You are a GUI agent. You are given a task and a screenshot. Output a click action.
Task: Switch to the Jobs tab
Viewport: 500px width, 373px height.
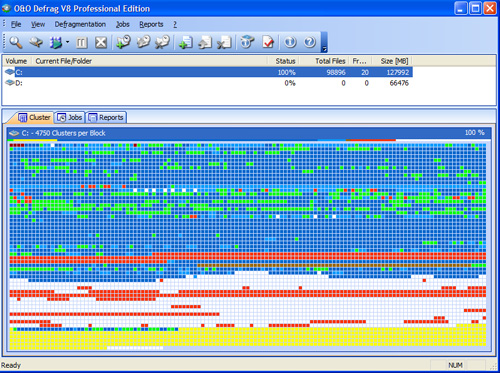[x=70, y=117]
